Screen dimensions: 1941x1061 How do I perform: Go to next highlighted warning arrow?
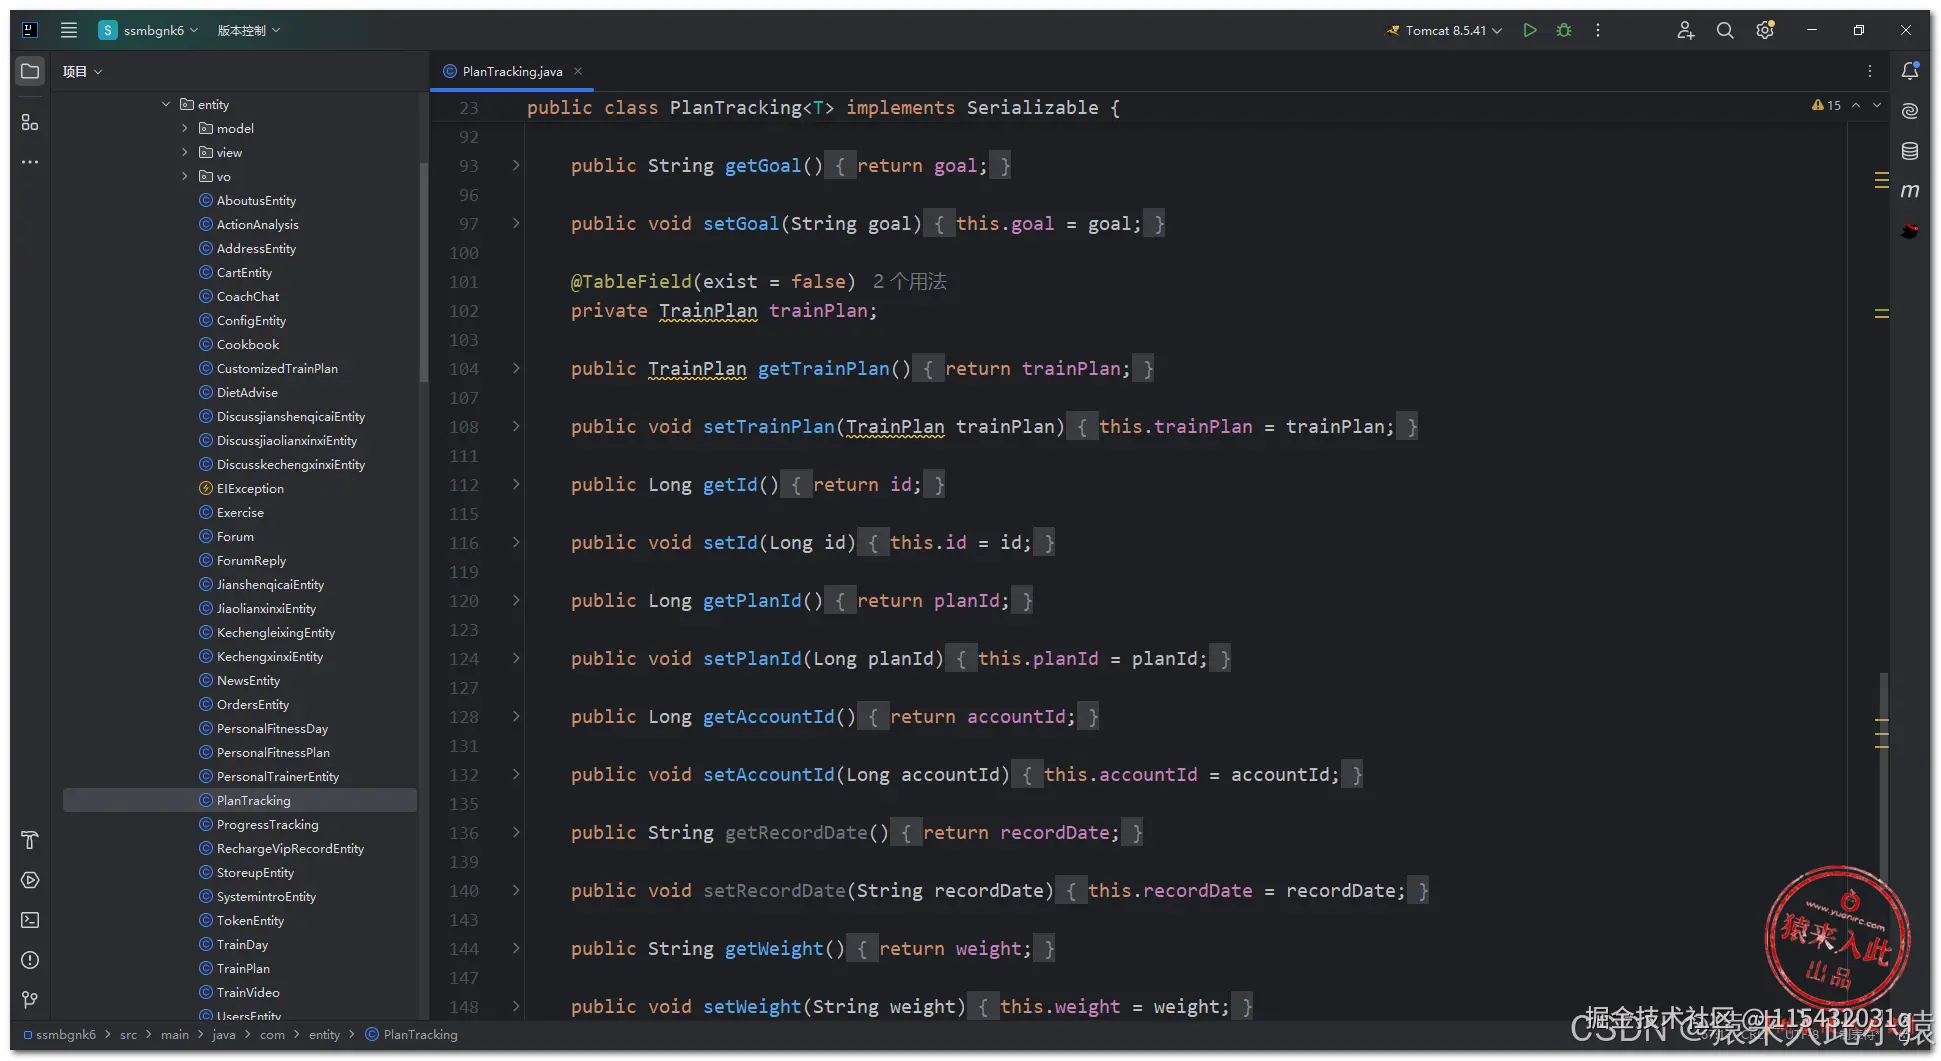1877,105
